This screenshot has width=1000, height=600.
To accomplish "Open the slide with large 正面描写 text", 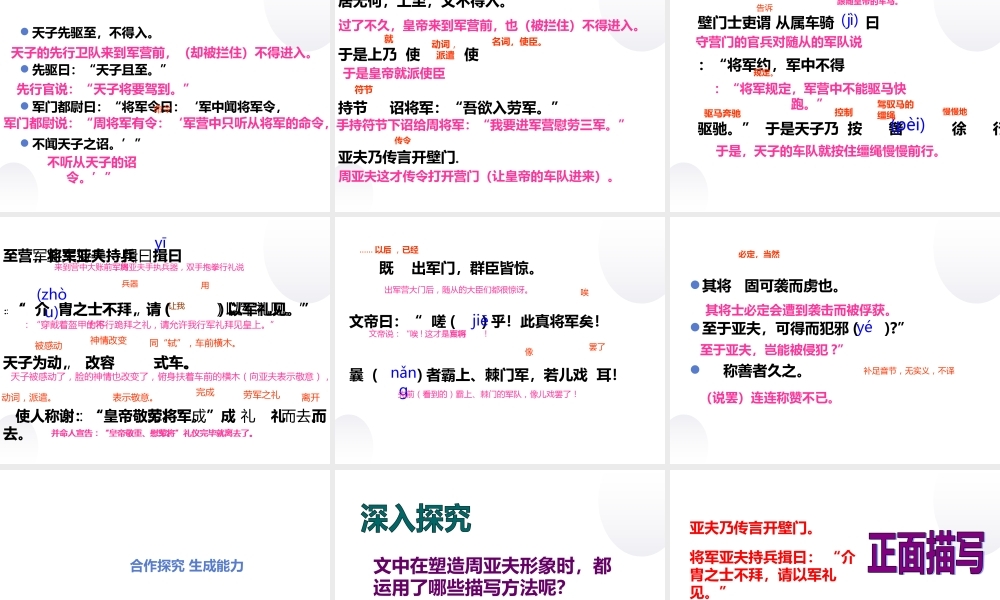I will click(835, 536).
